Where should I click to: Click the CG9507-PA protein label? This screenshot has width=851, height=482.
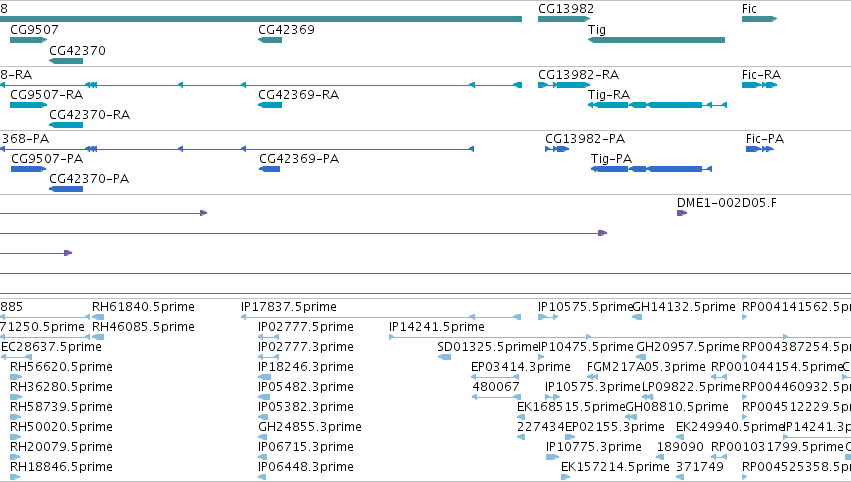tap(47, 158)
